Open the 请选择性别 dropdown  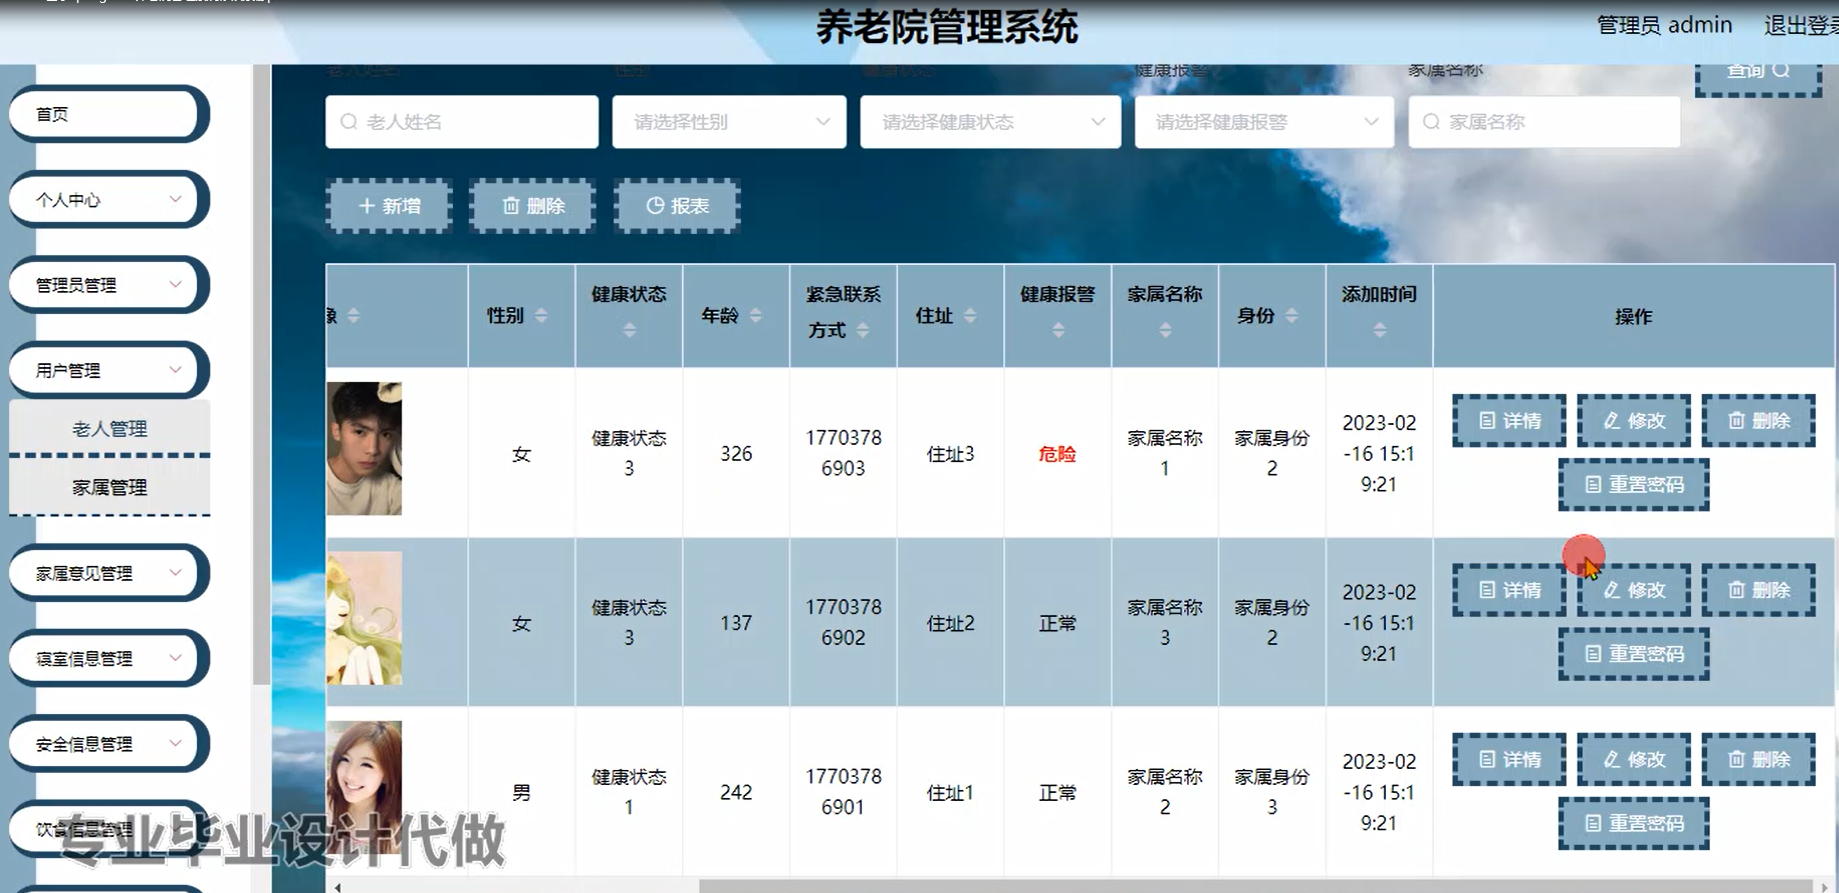(729, 122)
